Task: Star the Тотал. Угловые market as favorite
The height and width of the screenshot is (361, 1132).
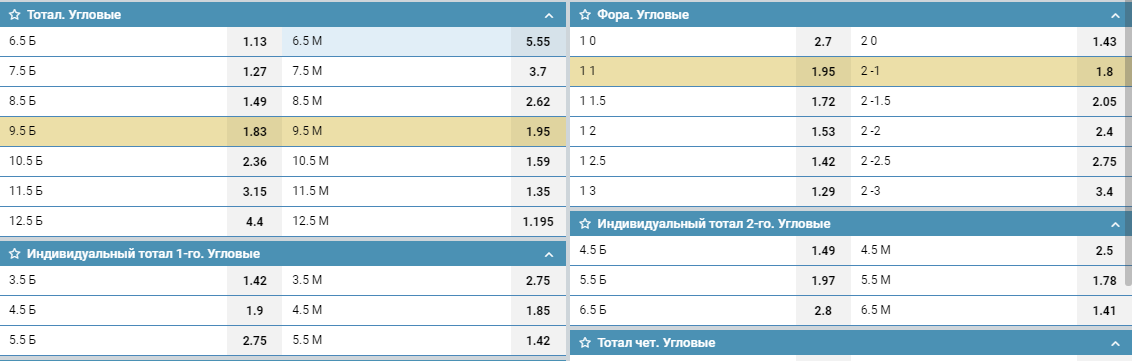Action: tap(14, 14)
